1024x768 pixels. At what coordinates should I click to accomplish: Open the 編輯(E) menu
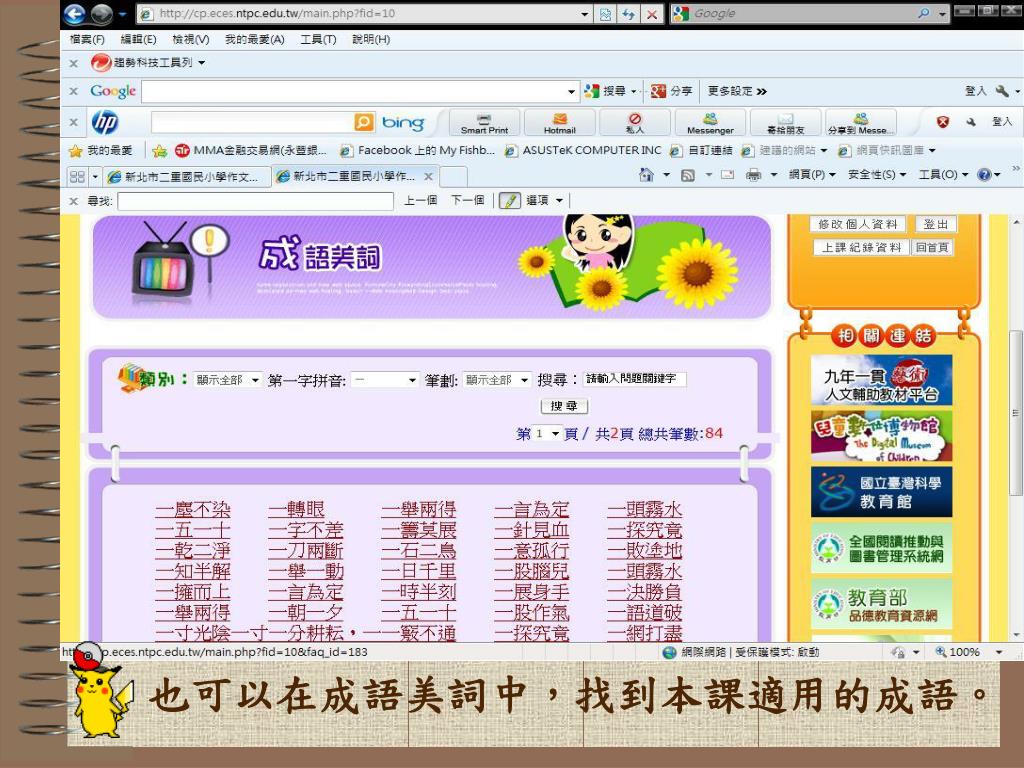[138, 39]
